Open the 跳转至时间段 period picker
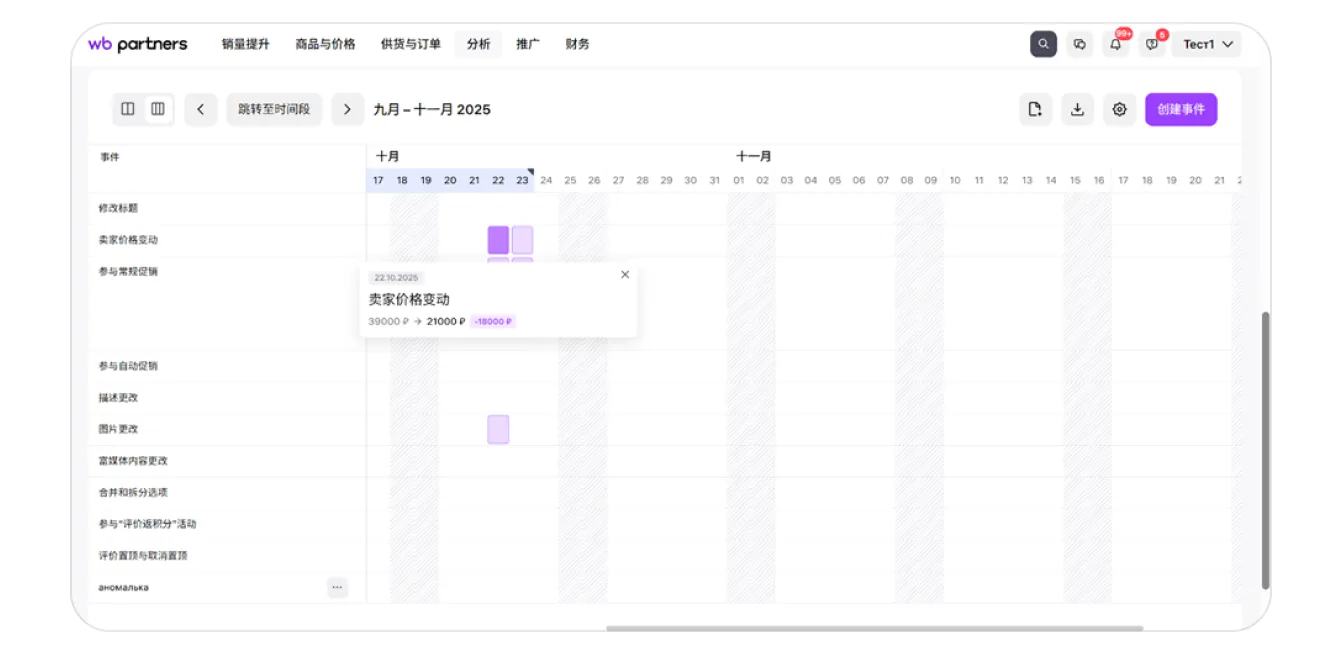The image size is (1344, 654). 274,110
